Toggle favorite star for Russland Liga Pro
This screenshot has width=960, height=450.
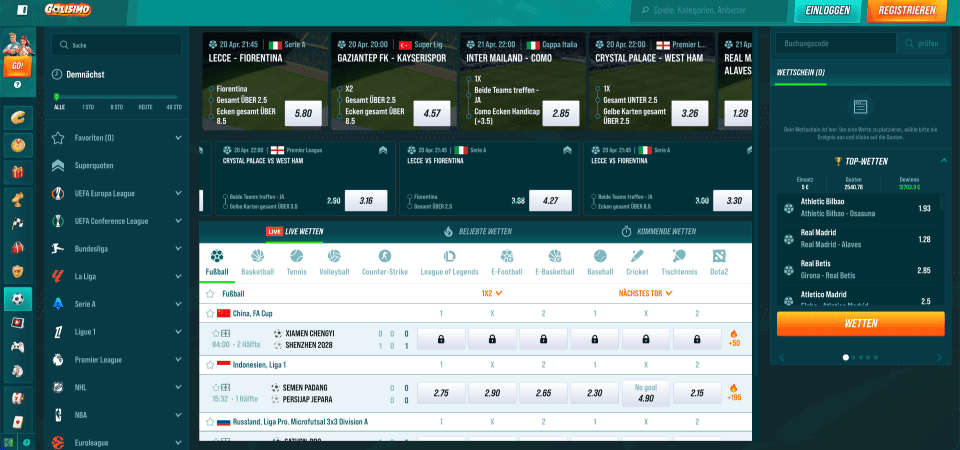coord(210,422)
